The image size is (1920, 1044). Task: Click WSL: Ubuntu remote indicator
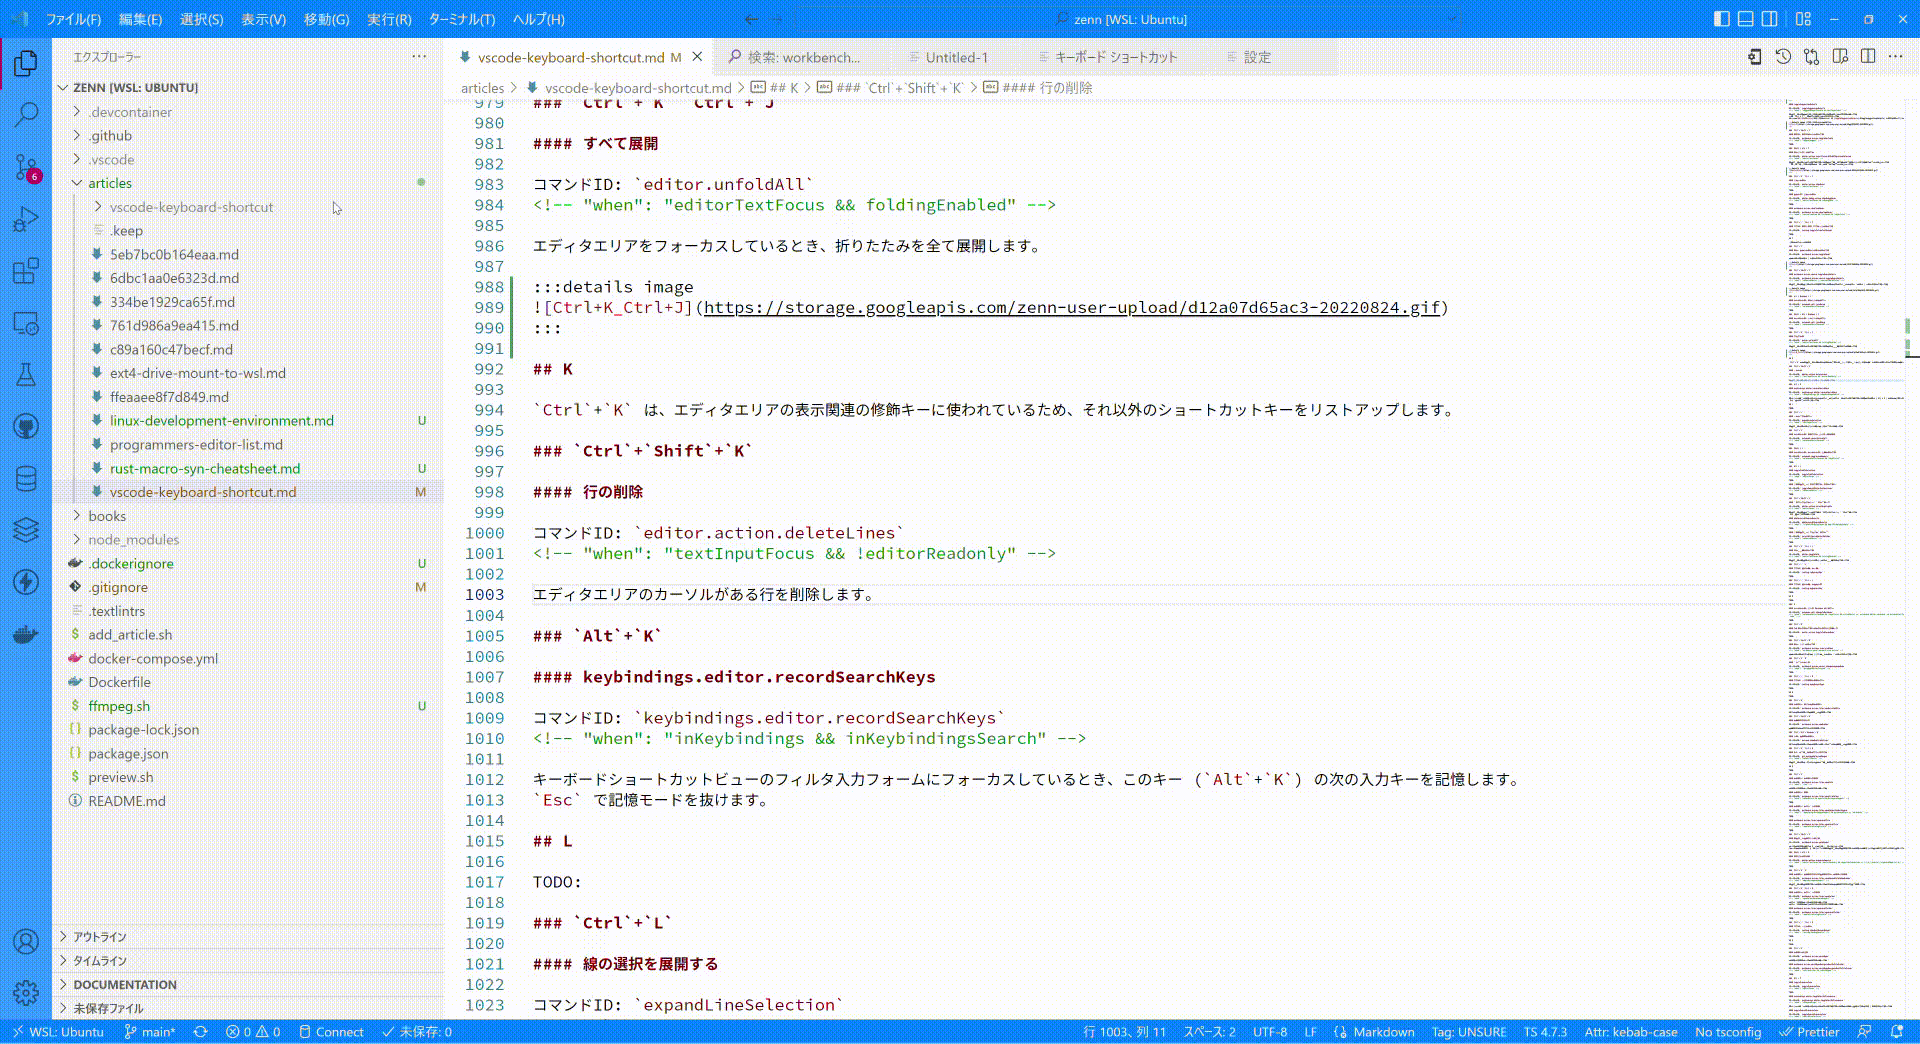click(58, 1032)
